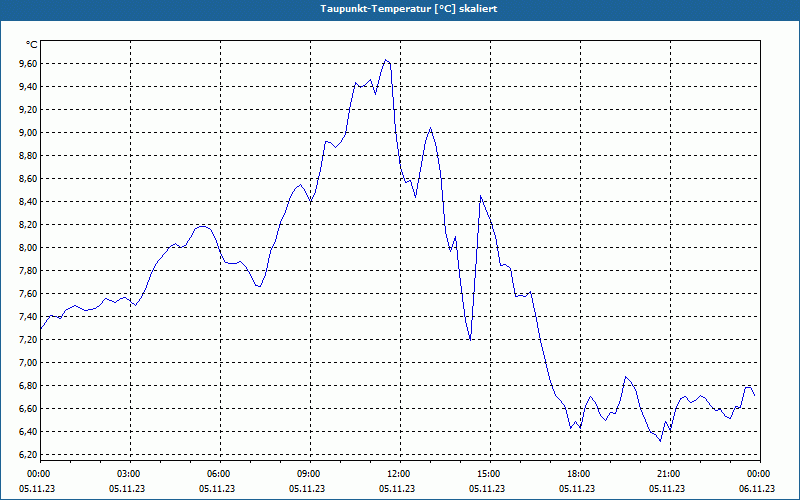The image size is (800, 500).
Task: Click the 12:00 time axis label
Action: click(400, 474)
